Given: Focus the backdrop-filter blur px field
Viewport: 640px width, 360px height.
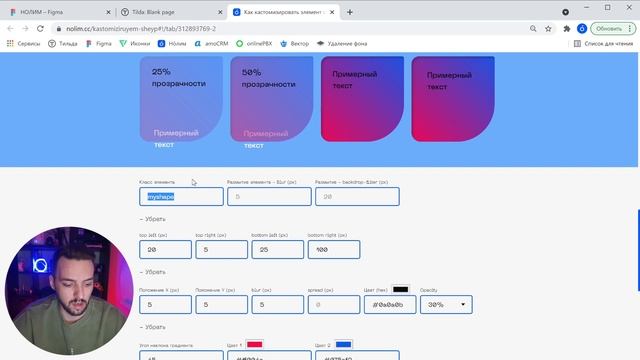Looking at the screenshot, I should point(357,197).
